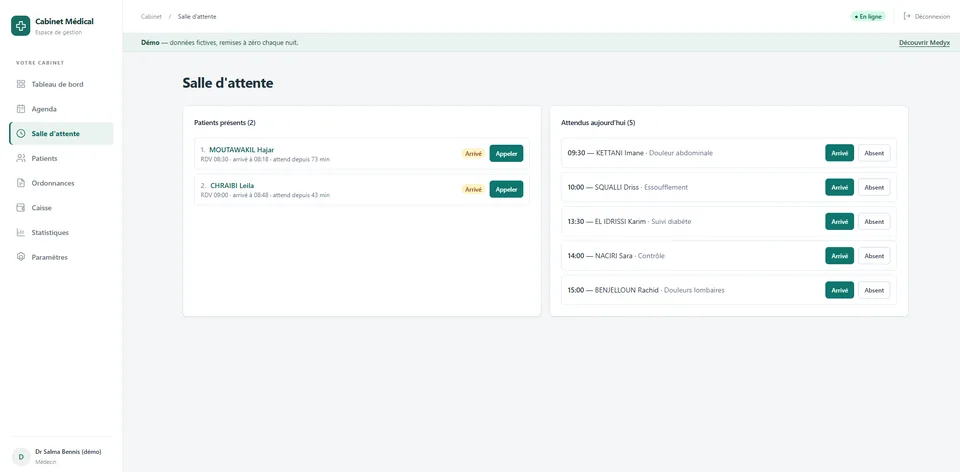960x472 pixels.
Task: Click 'Médecin' role label
Action: 45,462
